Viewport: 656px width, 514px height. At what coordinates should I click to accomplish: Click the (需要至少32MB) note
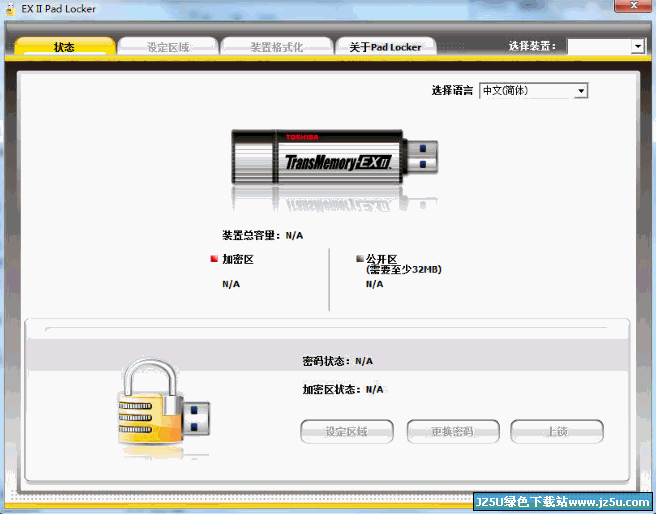tap(404, 270)
